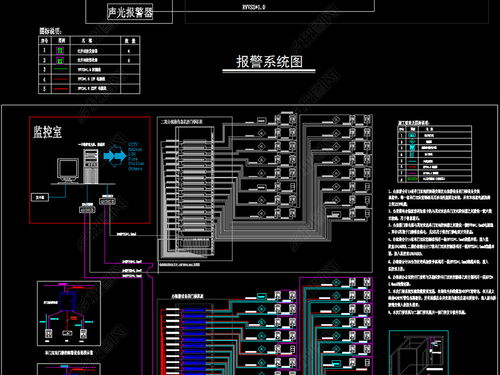Click the upper serial connector below the server
The image size is (500, 375).
coord(107,201)
